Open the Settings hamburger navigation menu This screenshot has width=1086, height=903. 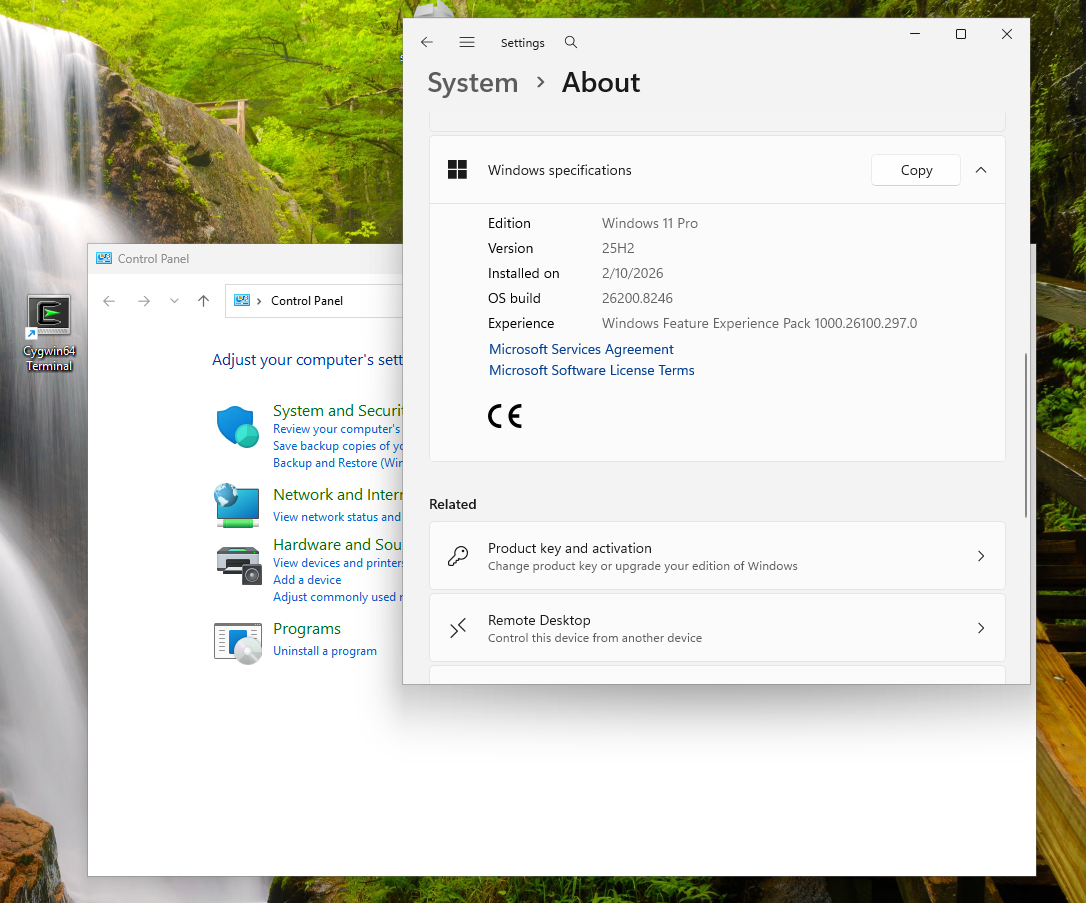tap(467, 42)
